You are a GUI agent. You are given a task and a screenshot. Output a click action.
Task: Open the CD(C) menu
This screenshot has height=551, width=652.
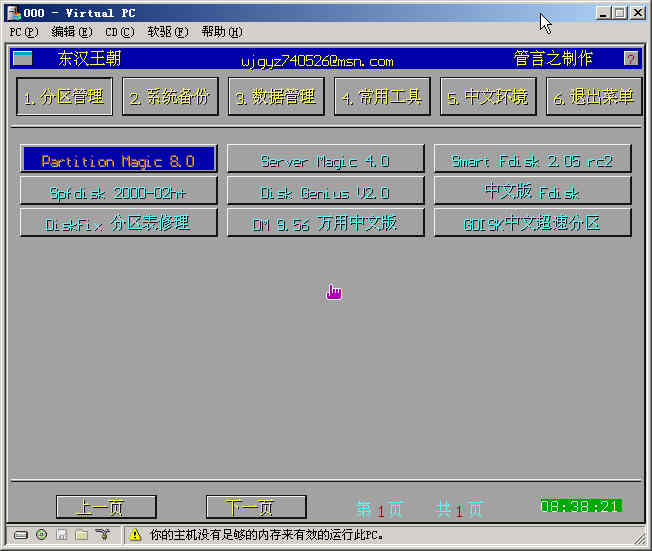(x=120, y=32)
